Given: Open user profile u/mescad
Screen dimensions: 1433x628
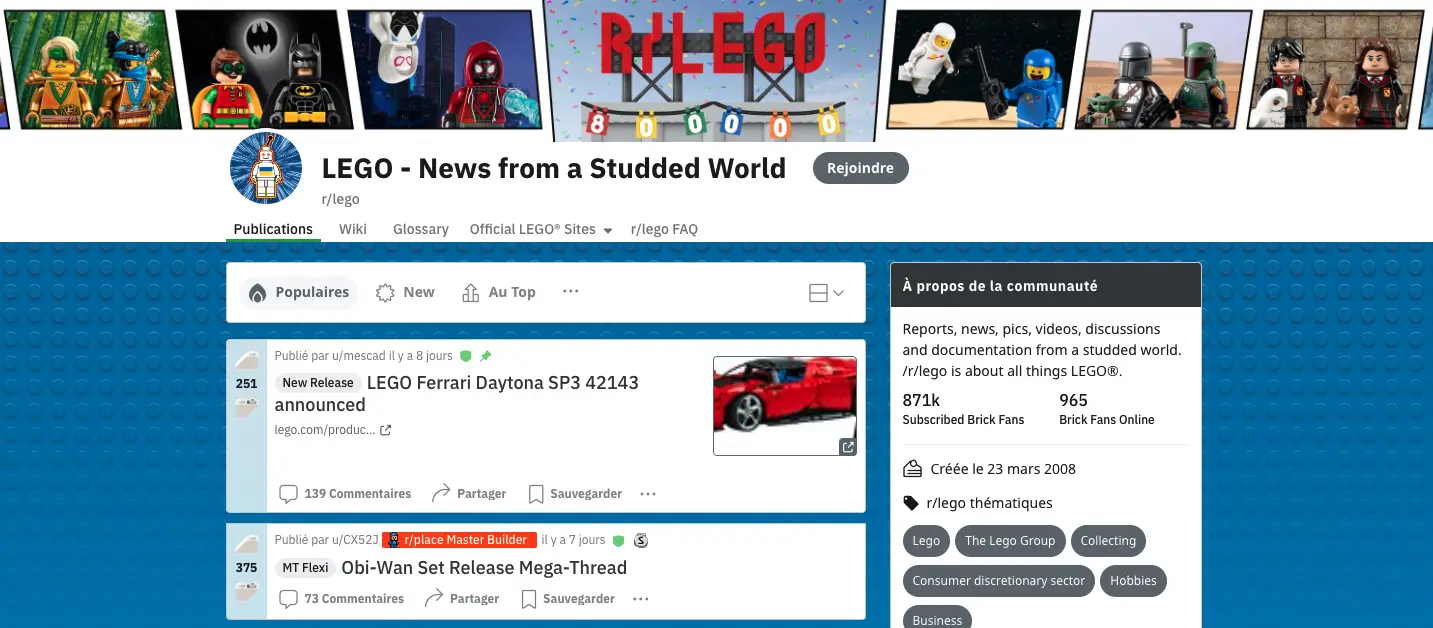Looking at the screenshot, I should click(x=358, y=356).
